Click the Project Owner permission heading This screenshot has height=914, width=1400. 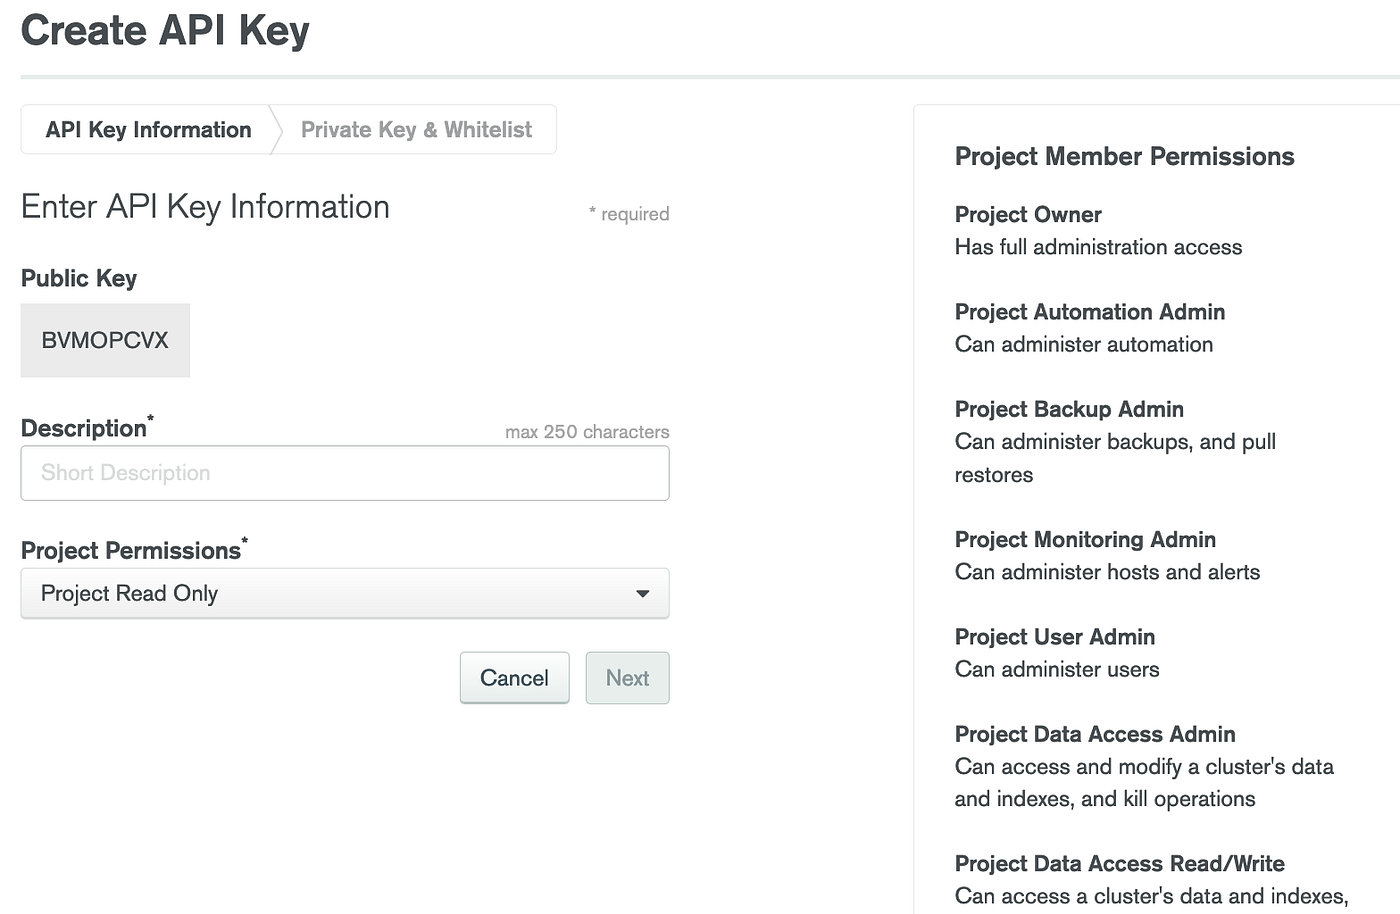pyautogui.click(x=1028, y=215)
